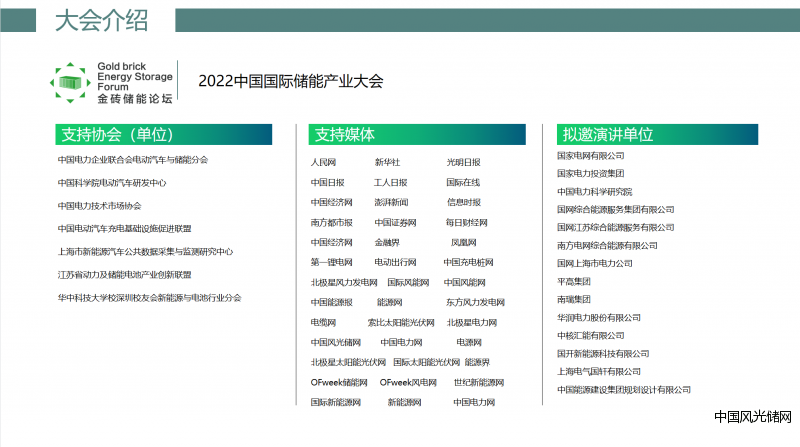Select the 支持协会（单位） section header
The height and width of the screenshot is (447, 800).
coord(164,135)
